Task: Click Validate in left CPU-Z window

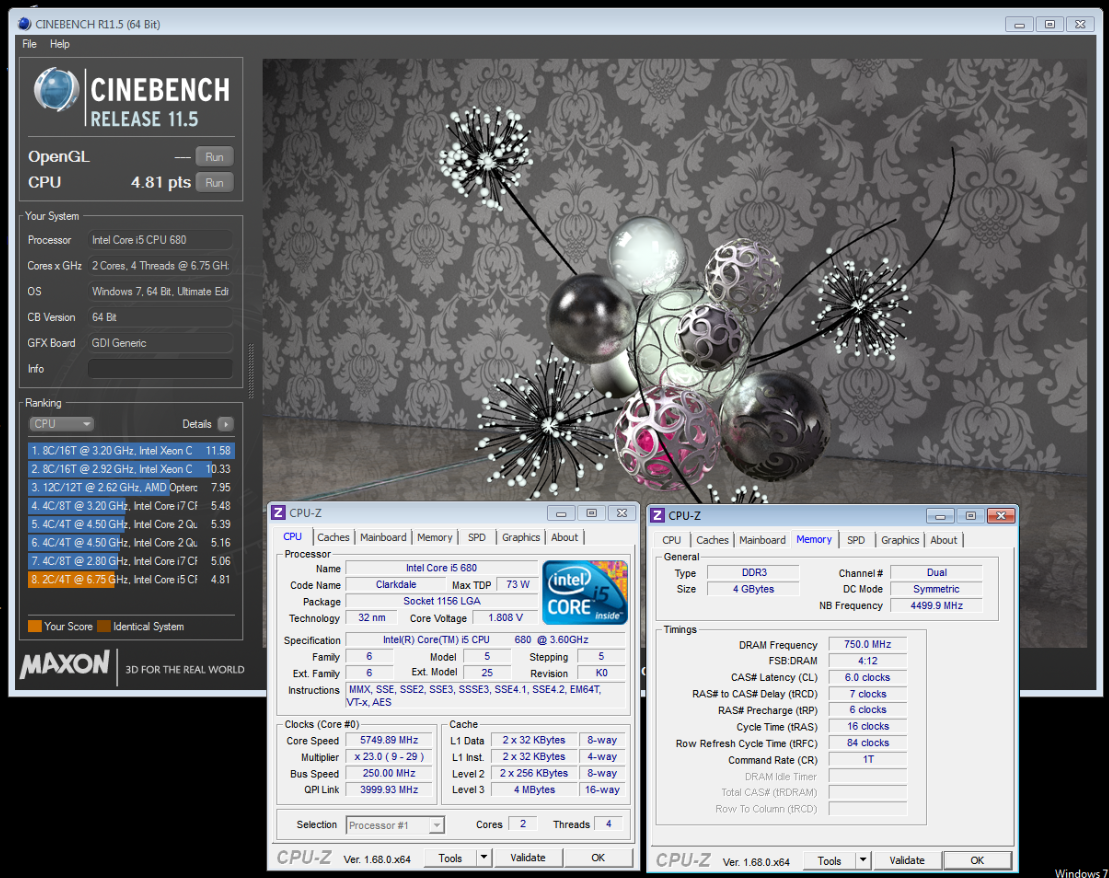Action: click(x=528, y=857)
